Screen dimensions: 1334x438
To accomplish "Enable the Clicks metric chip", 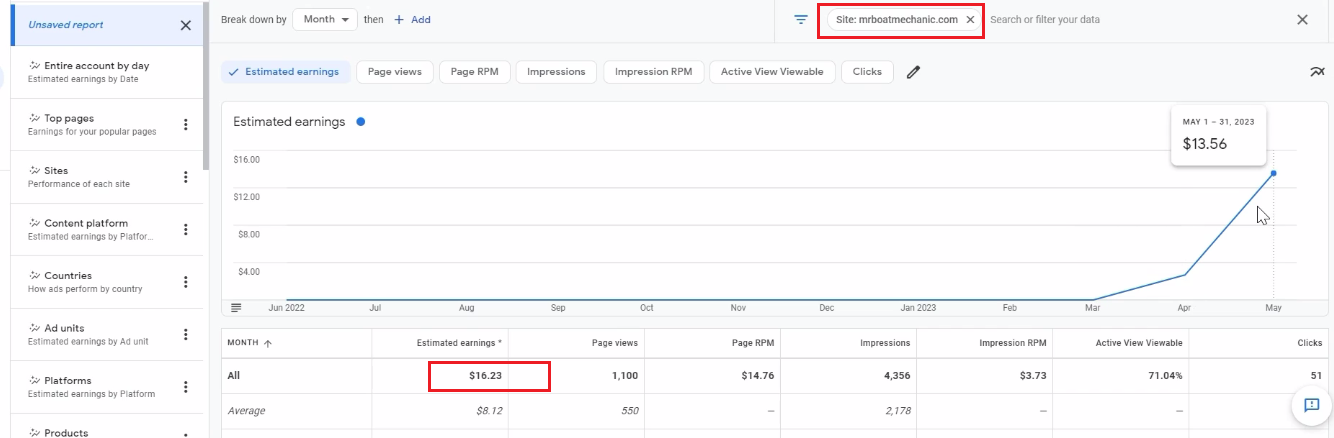I will click(867, 72).
